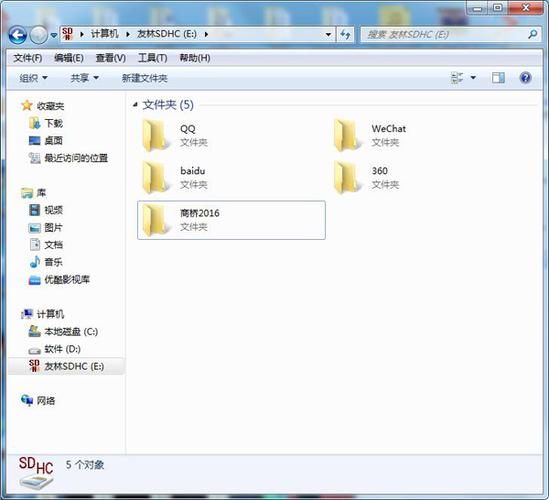Viewport: 549px width, 500px height.
Task: Collapse the 文件夹 (5) group
Action: 135,104
